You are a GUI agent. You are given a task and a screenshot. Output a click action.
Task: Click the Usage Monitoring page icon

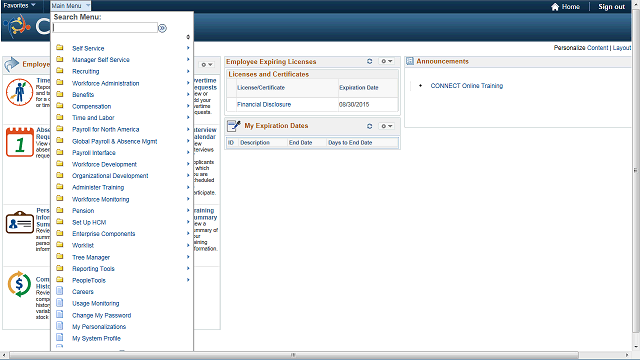click(x=60, y=303)
